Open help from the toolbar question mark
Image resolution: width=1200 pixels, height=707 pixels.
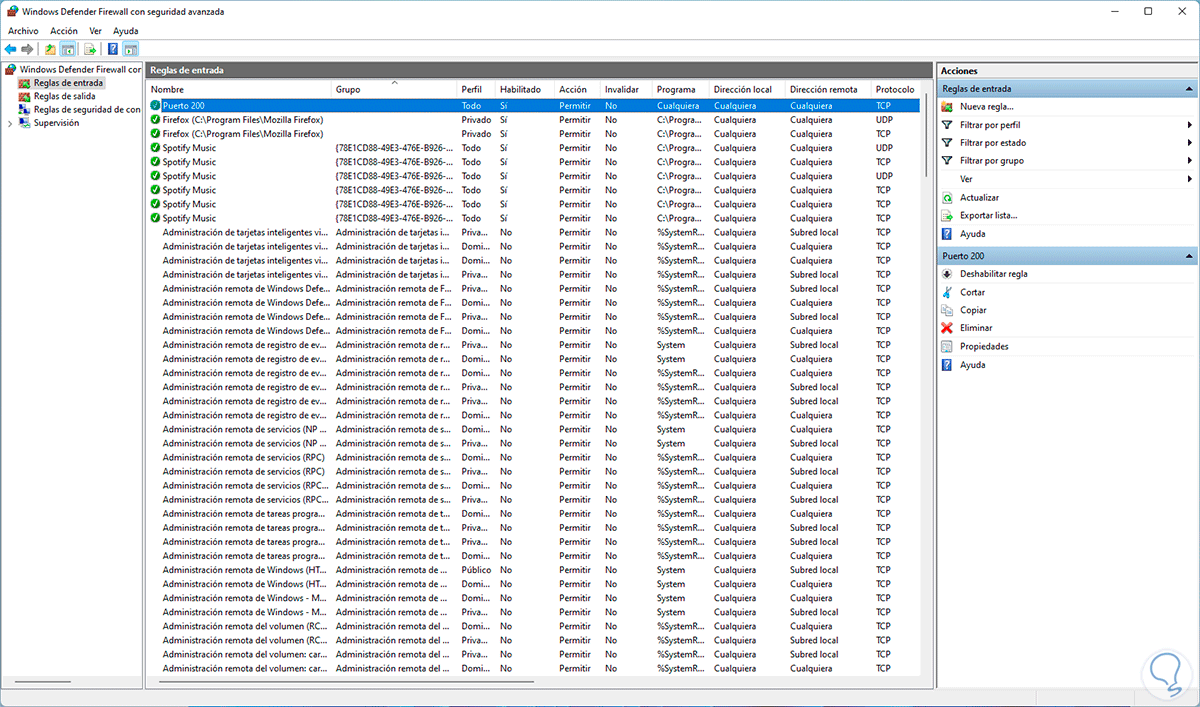click(113, 49)
